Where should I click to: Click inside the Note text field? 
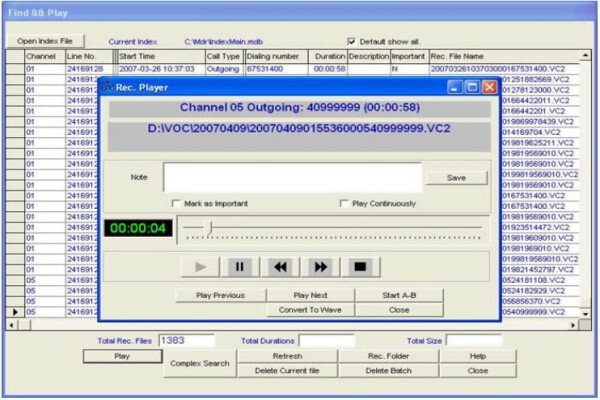tap(293, 177)
